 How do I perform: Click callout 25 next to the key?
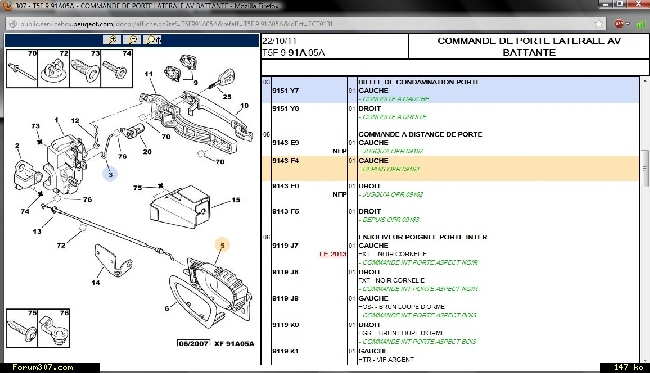pyautogui.click(x=227, y=97)
